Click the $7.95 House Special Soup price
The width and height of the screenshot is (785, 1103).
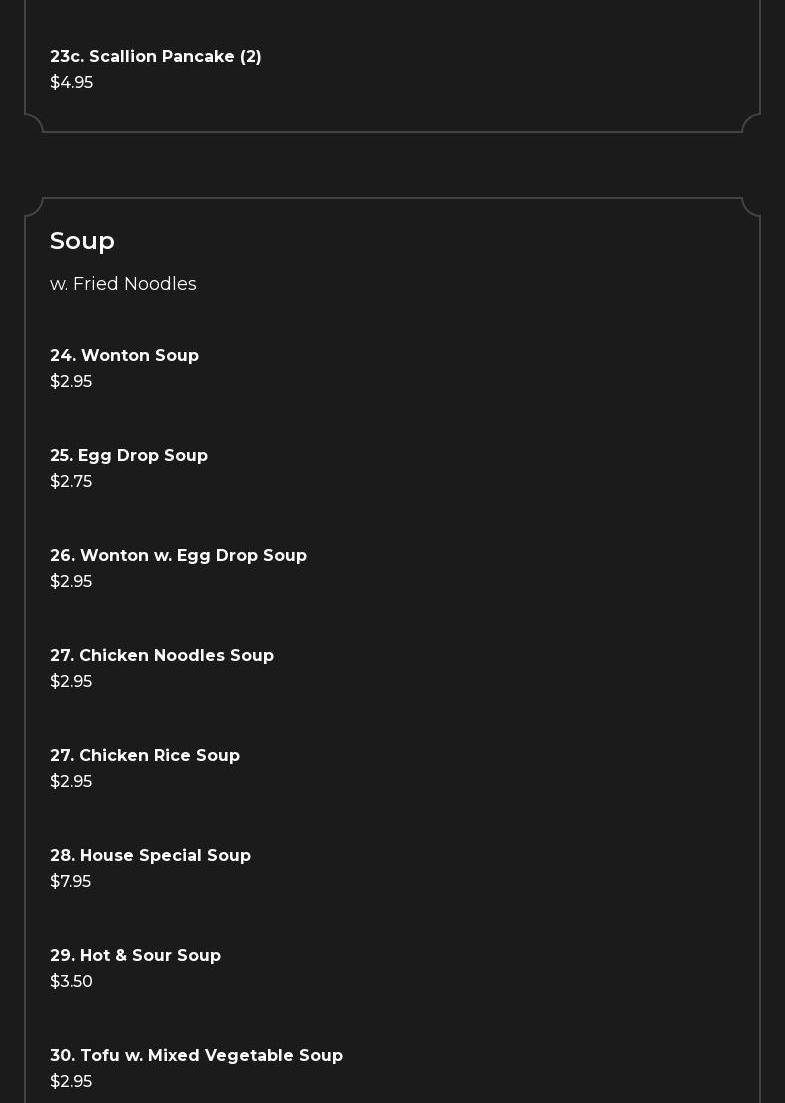(x=70, y=882)
